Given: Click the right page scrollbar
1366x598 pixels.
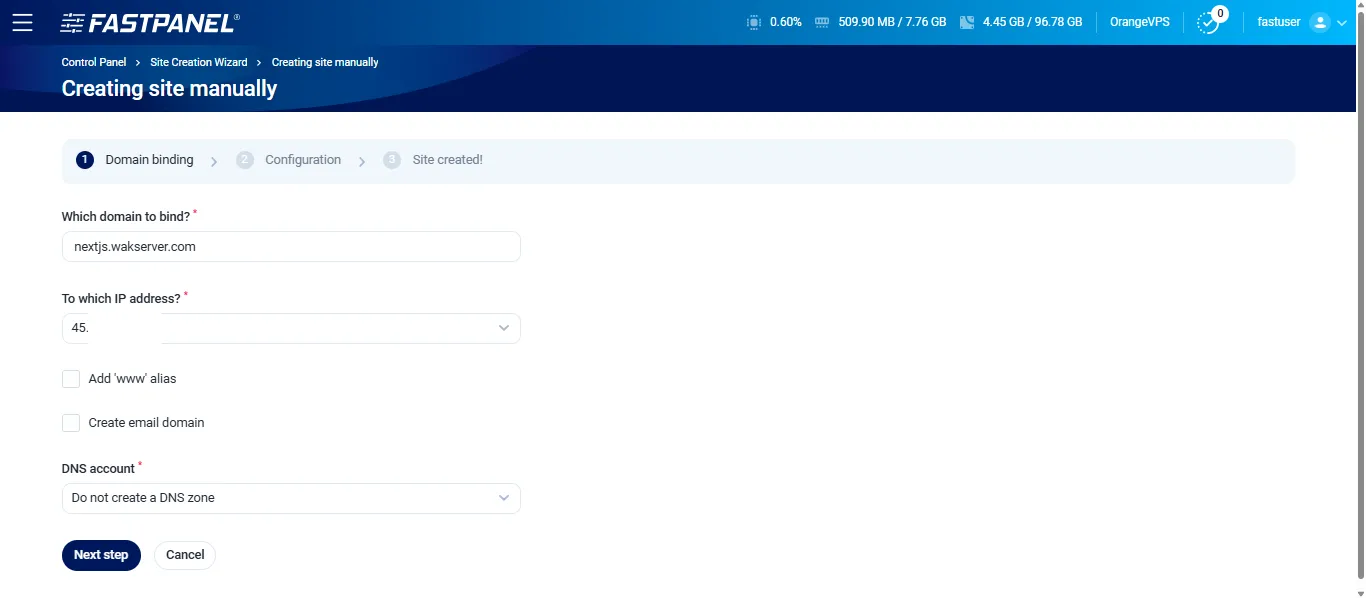Looking at the screenshot, I should pyautogui.click(x=1361, y=300).
